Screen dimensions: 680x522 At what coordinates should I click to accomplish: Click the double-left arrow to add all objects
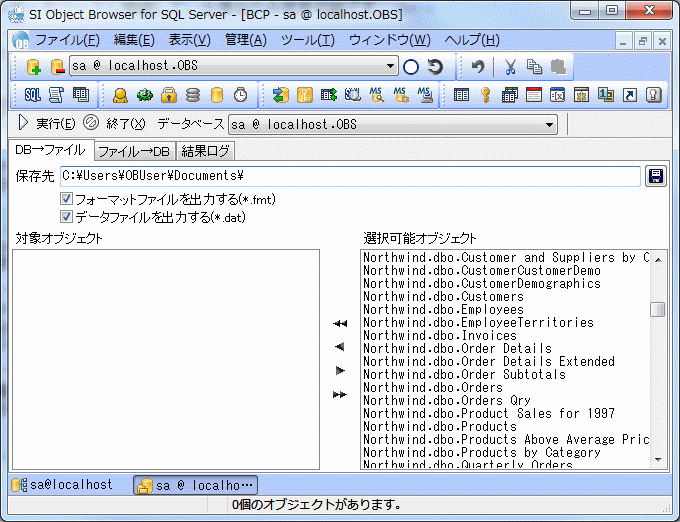340,324
